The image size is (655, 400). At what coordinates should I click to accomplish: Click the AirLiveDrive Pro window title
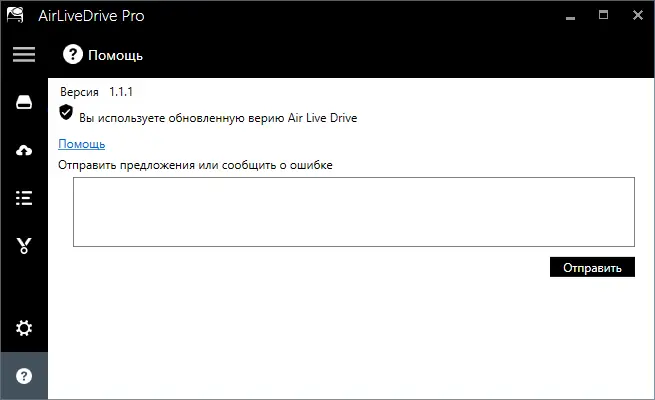pos(91,15)
